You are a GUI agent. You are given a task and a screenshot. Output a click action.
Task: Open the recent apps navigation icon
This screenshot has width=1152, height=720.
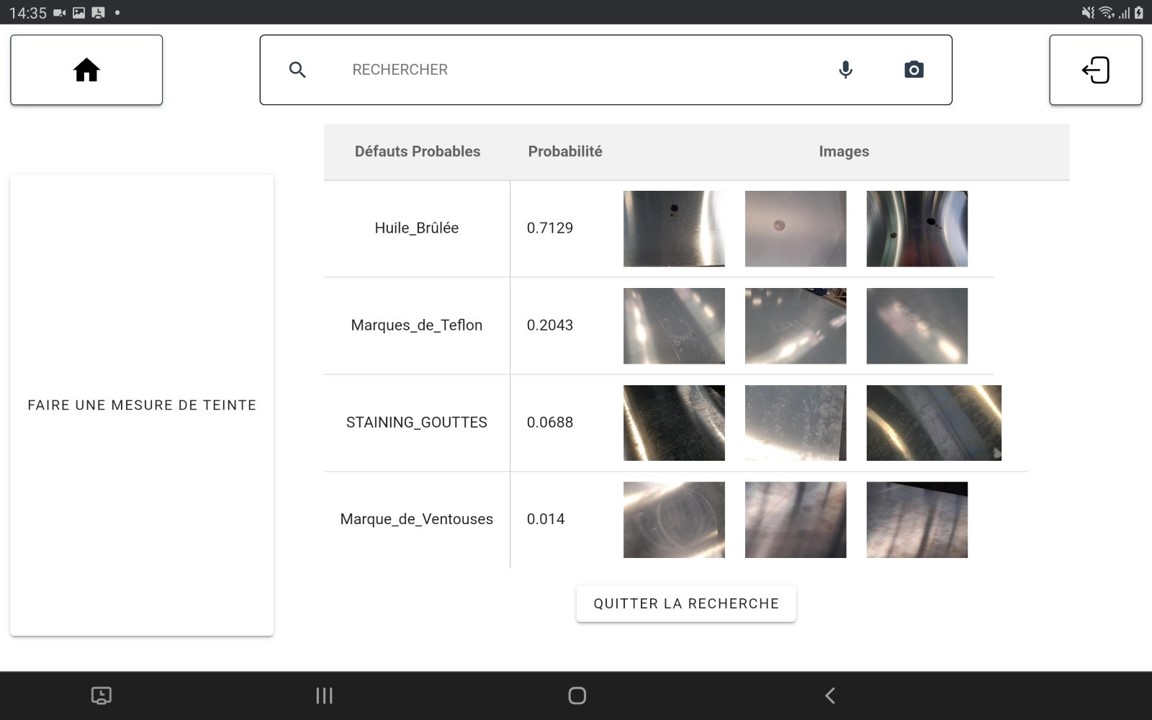pos(324,696)
